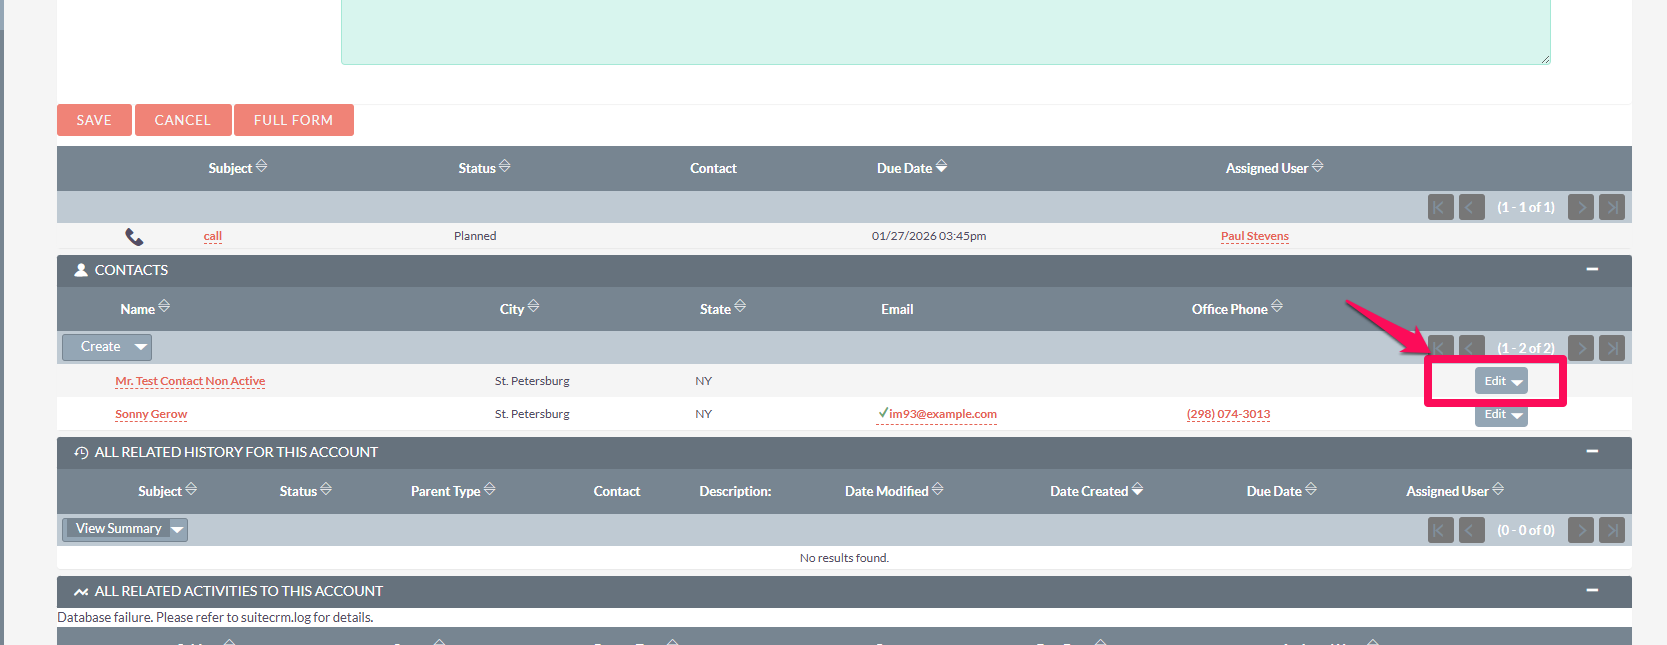Open the Create dropdown arrow in Contacts

point(141,347)
